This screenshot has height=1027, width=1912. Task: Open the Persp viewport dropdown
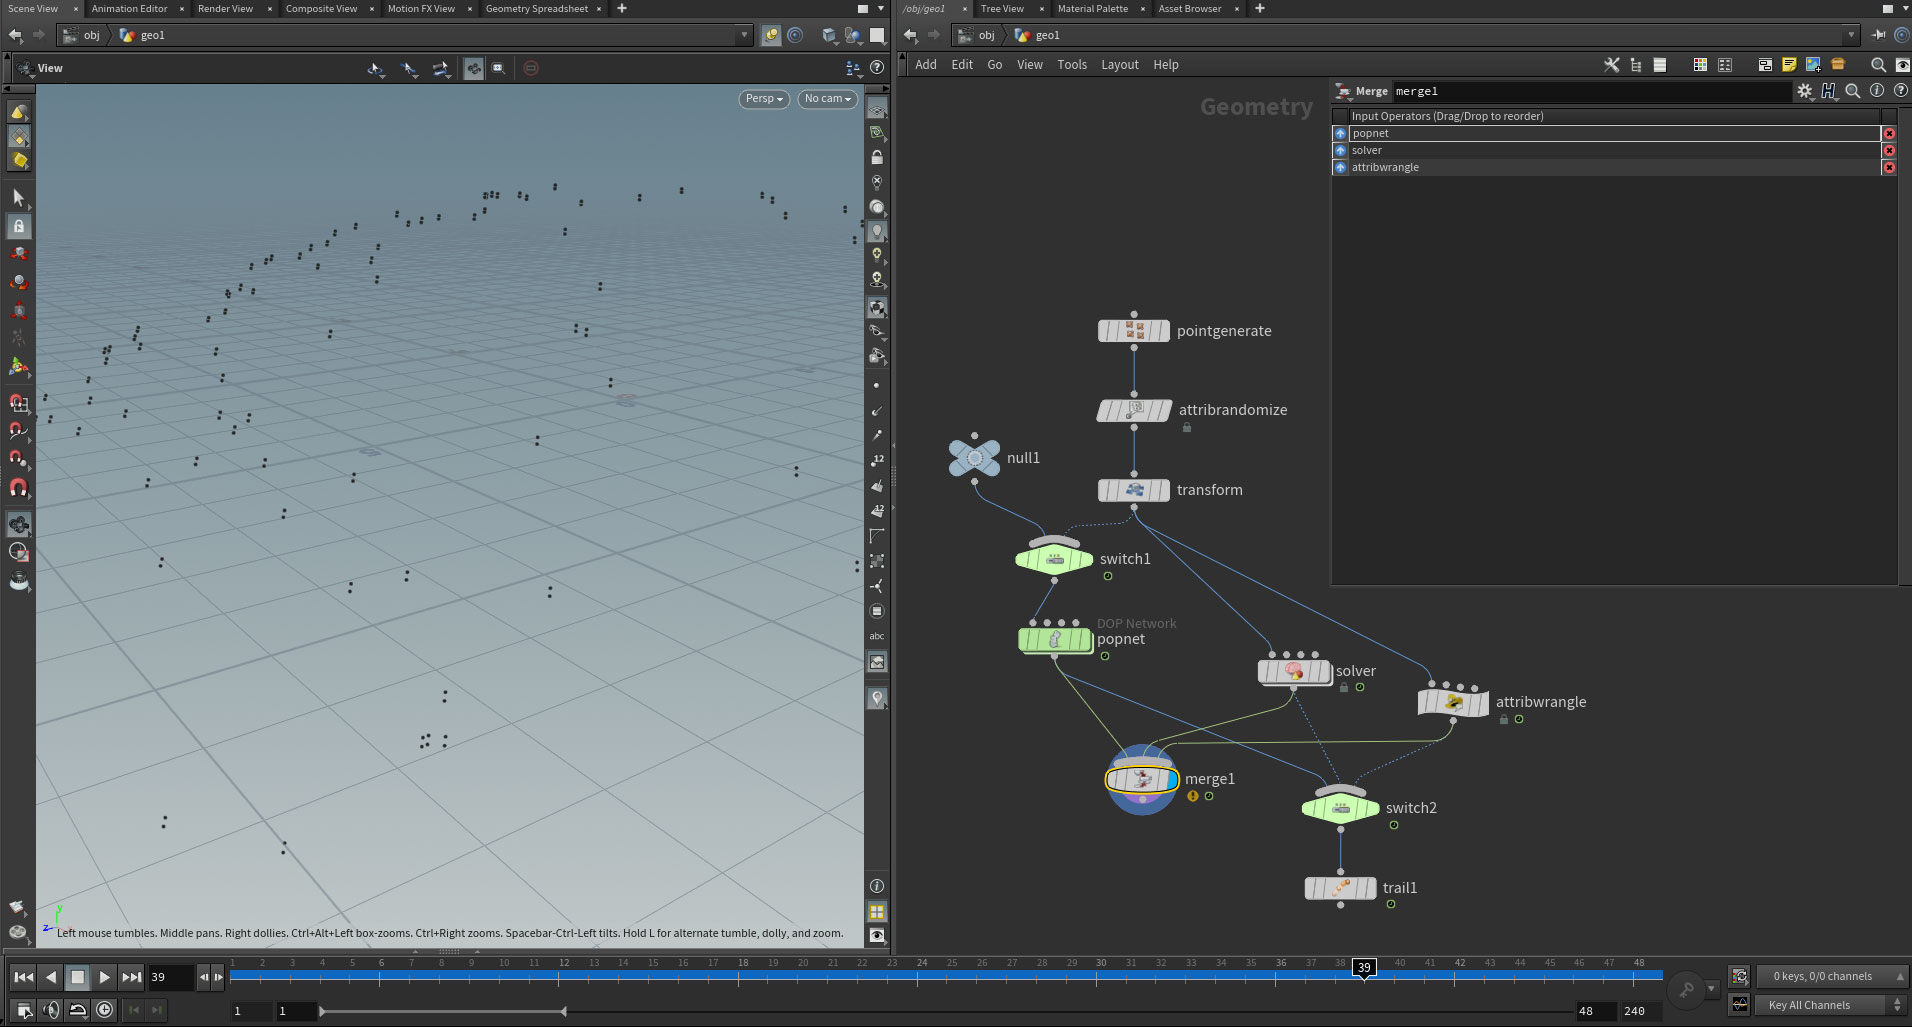coord(764,99)
